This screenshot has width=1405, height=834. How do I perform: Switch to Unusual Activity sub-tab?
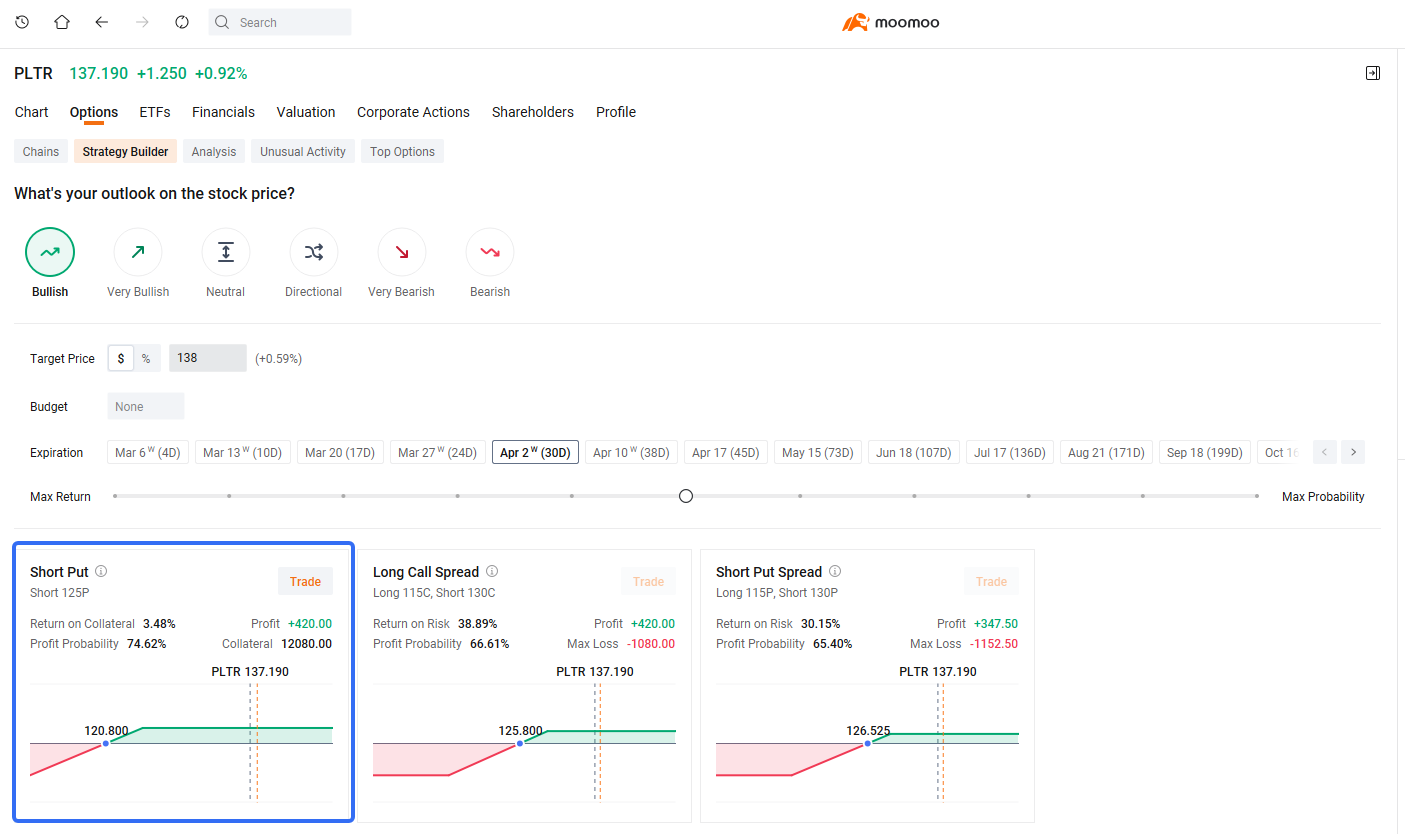point(303,152)
